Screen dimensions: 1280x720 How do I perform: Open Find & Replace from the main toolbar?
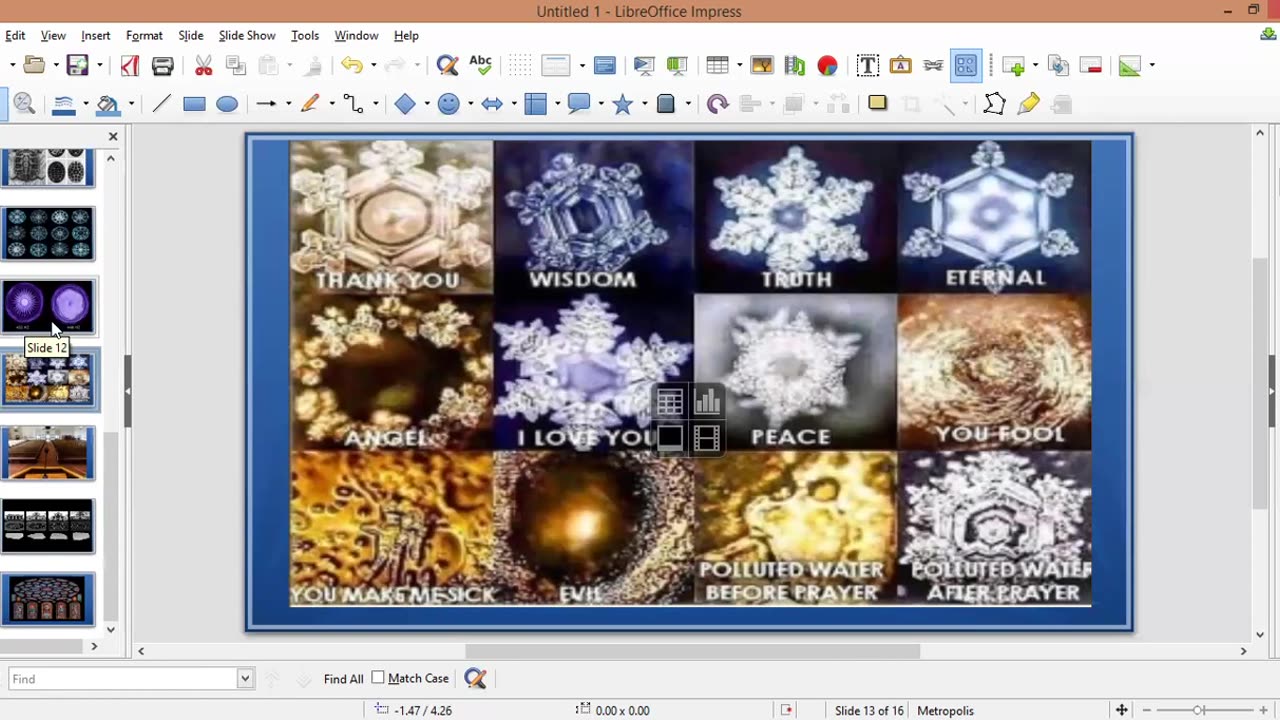(x=447, y=66)
